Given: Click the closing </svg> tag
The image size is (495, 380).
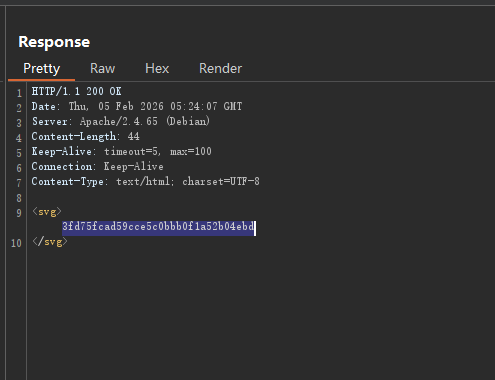Looking at the screenshot, I should [x=50, y=241].
